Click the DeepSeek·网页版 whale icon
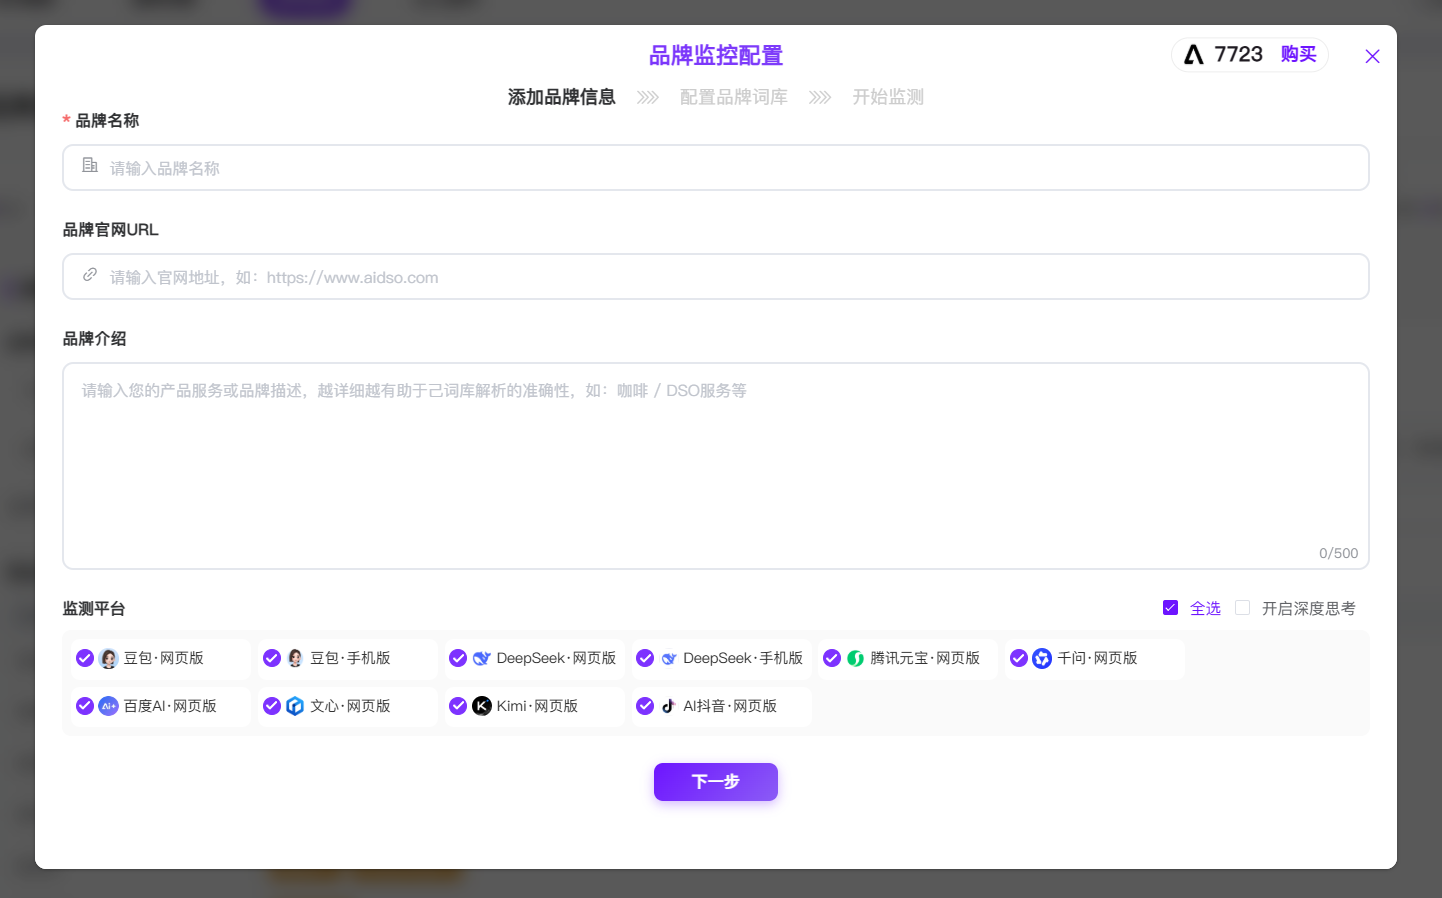The width and height of the screenshot is (1442, 898). pos(482,658)
